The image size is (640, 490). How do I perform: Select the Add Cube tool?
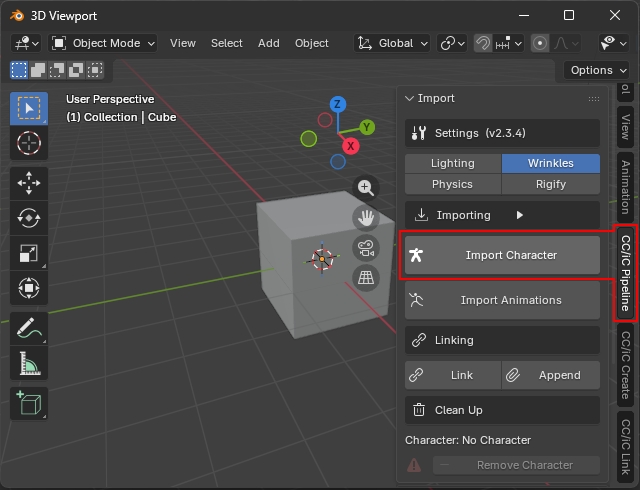tap(29, 403)
